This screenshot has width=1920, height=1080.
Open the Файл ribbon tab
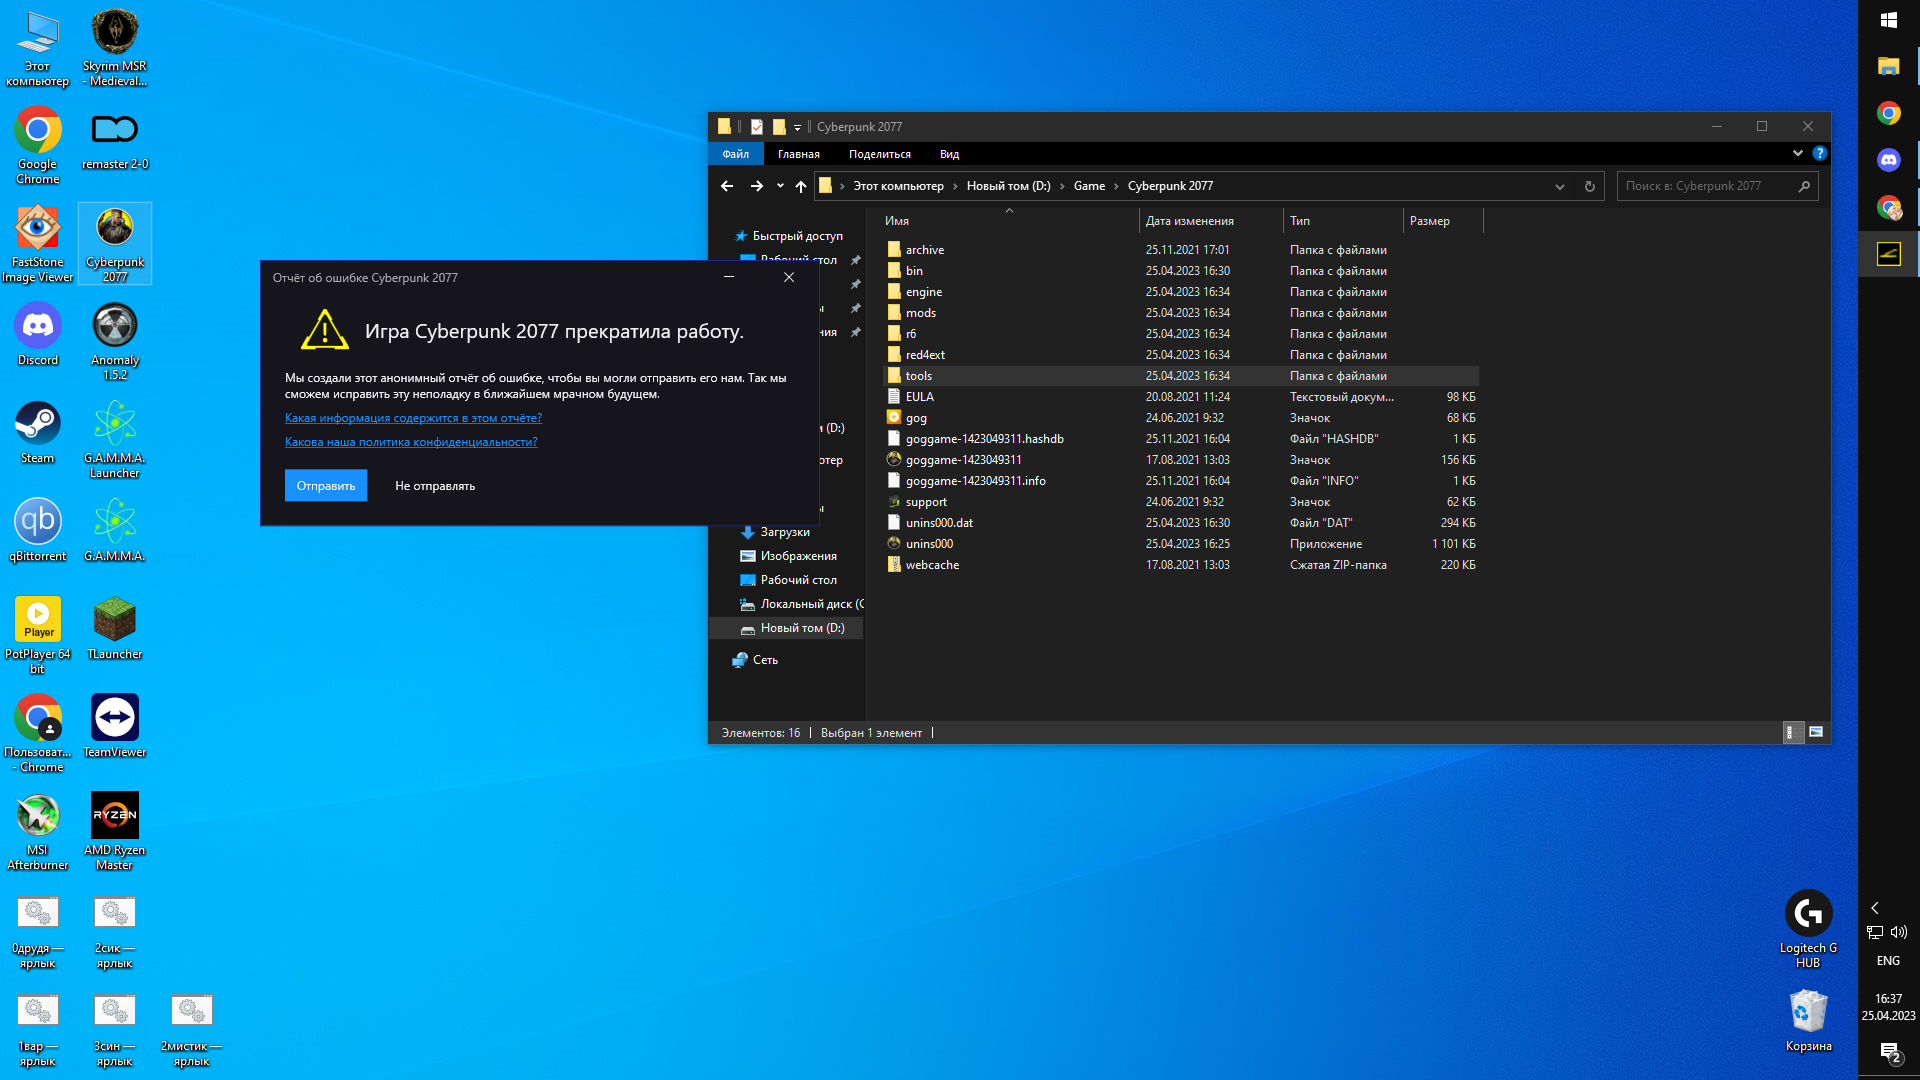[736, 154]
